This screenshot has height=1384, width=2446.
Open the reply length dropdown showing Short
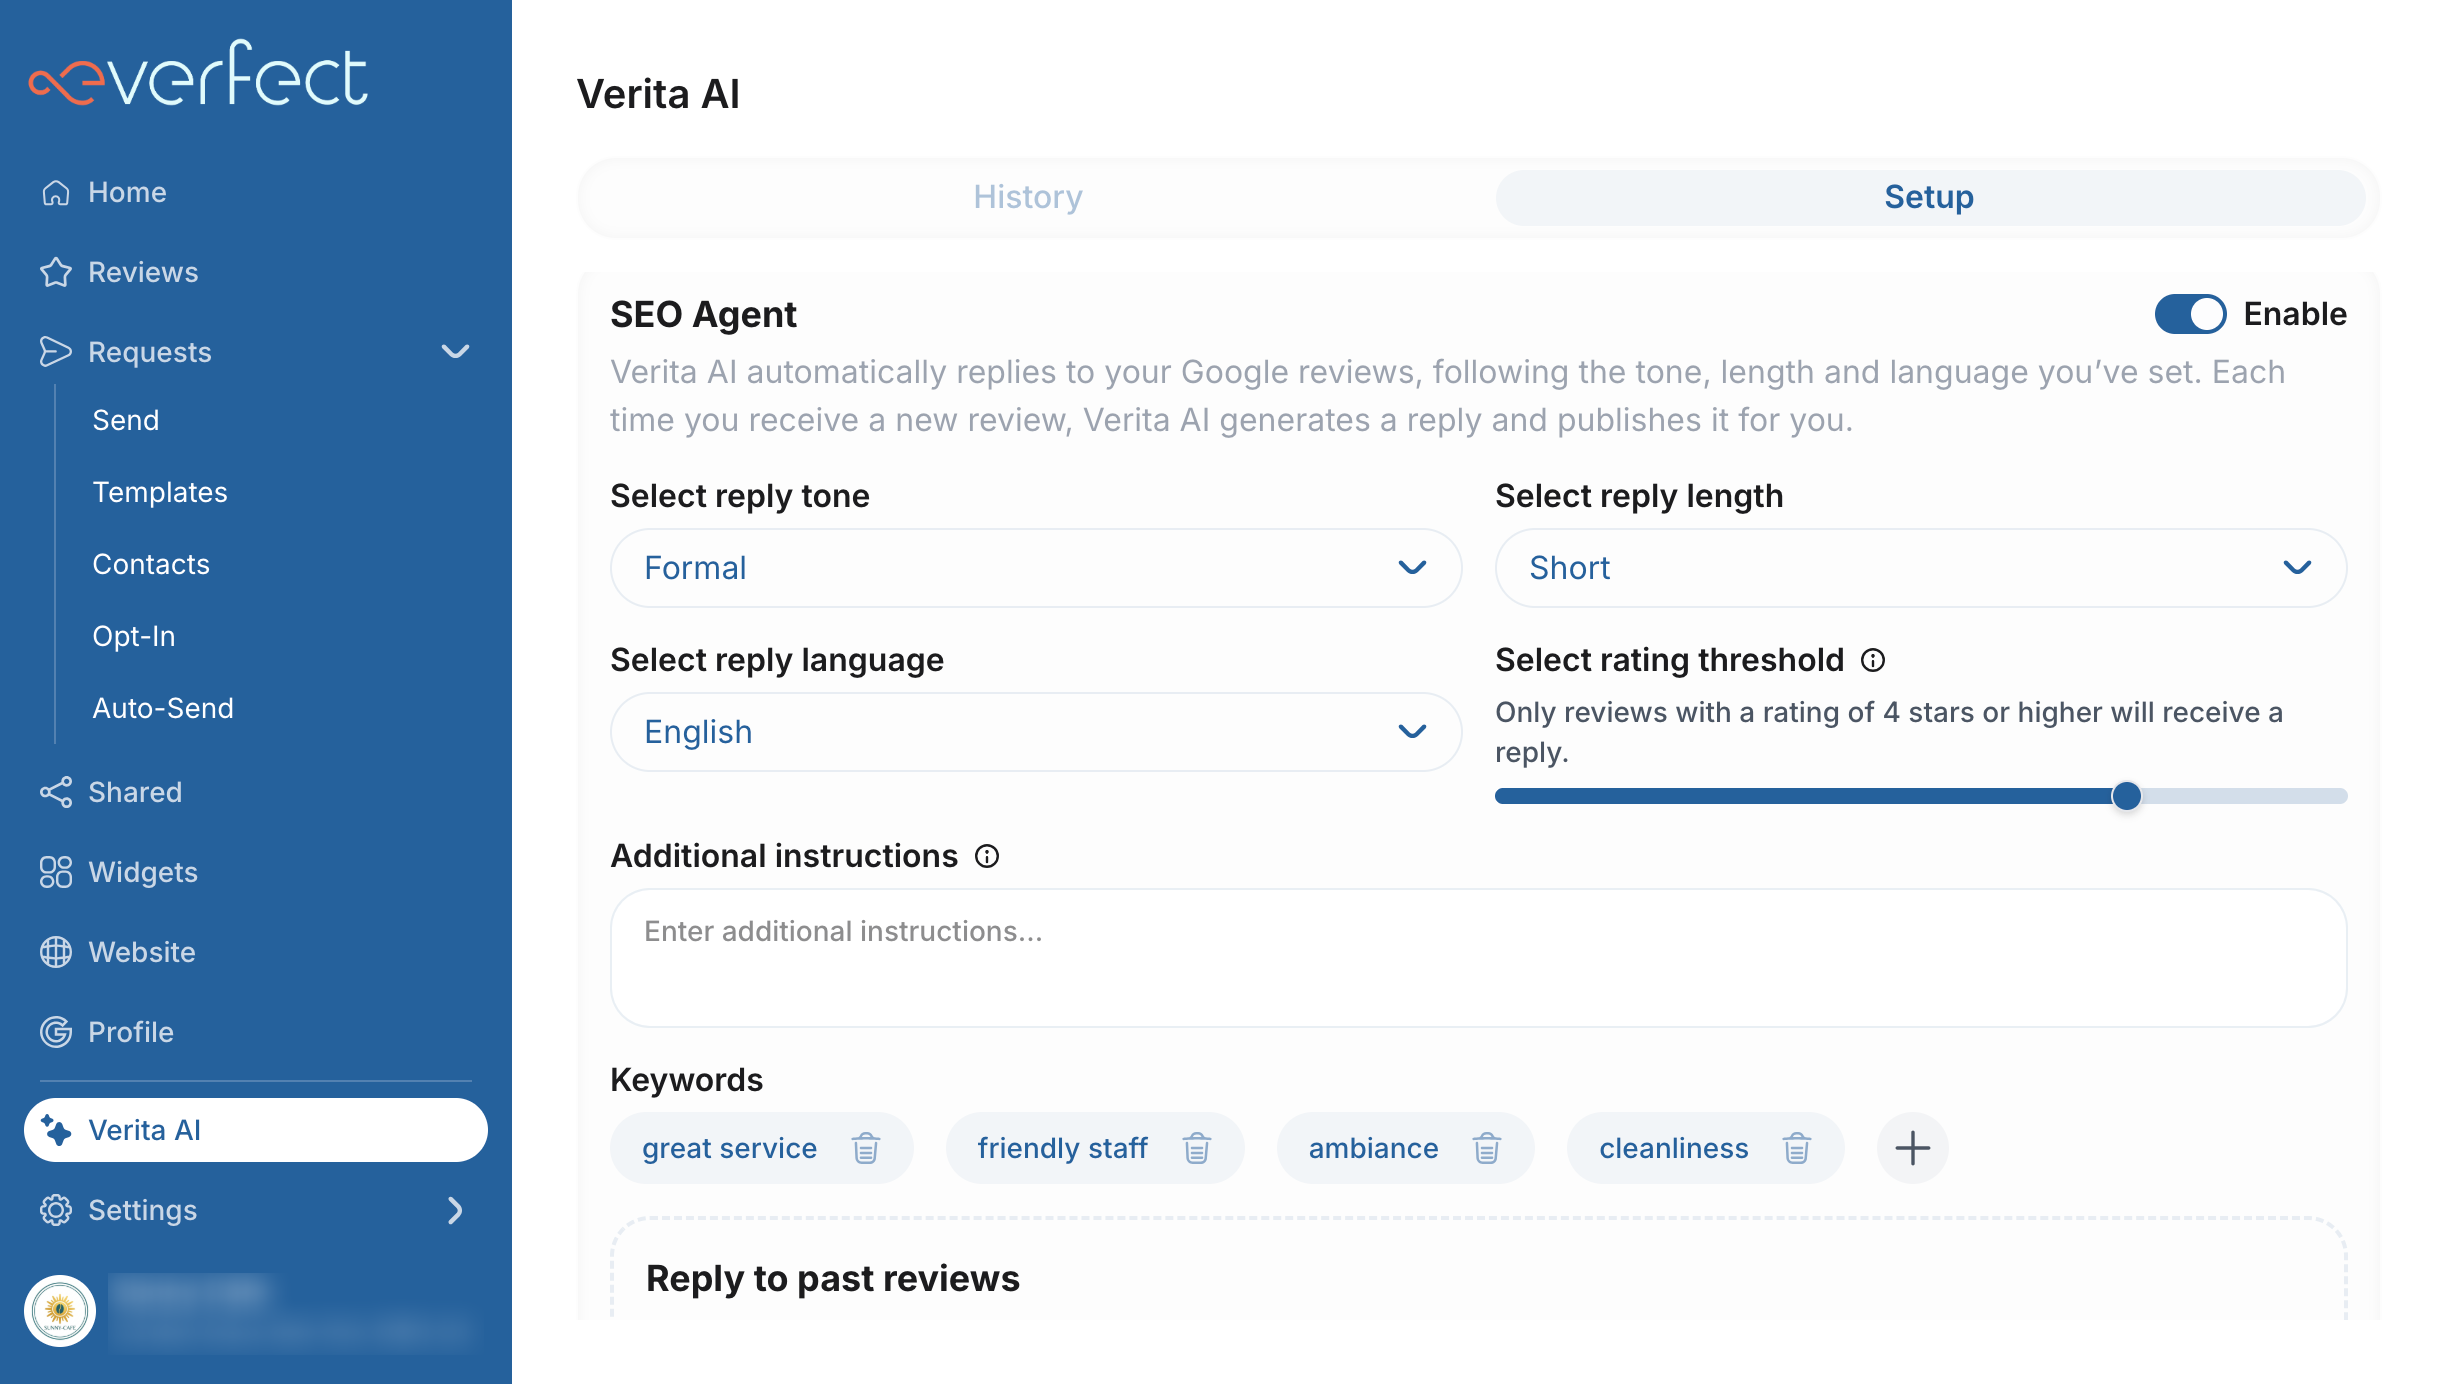[1920, 568]
